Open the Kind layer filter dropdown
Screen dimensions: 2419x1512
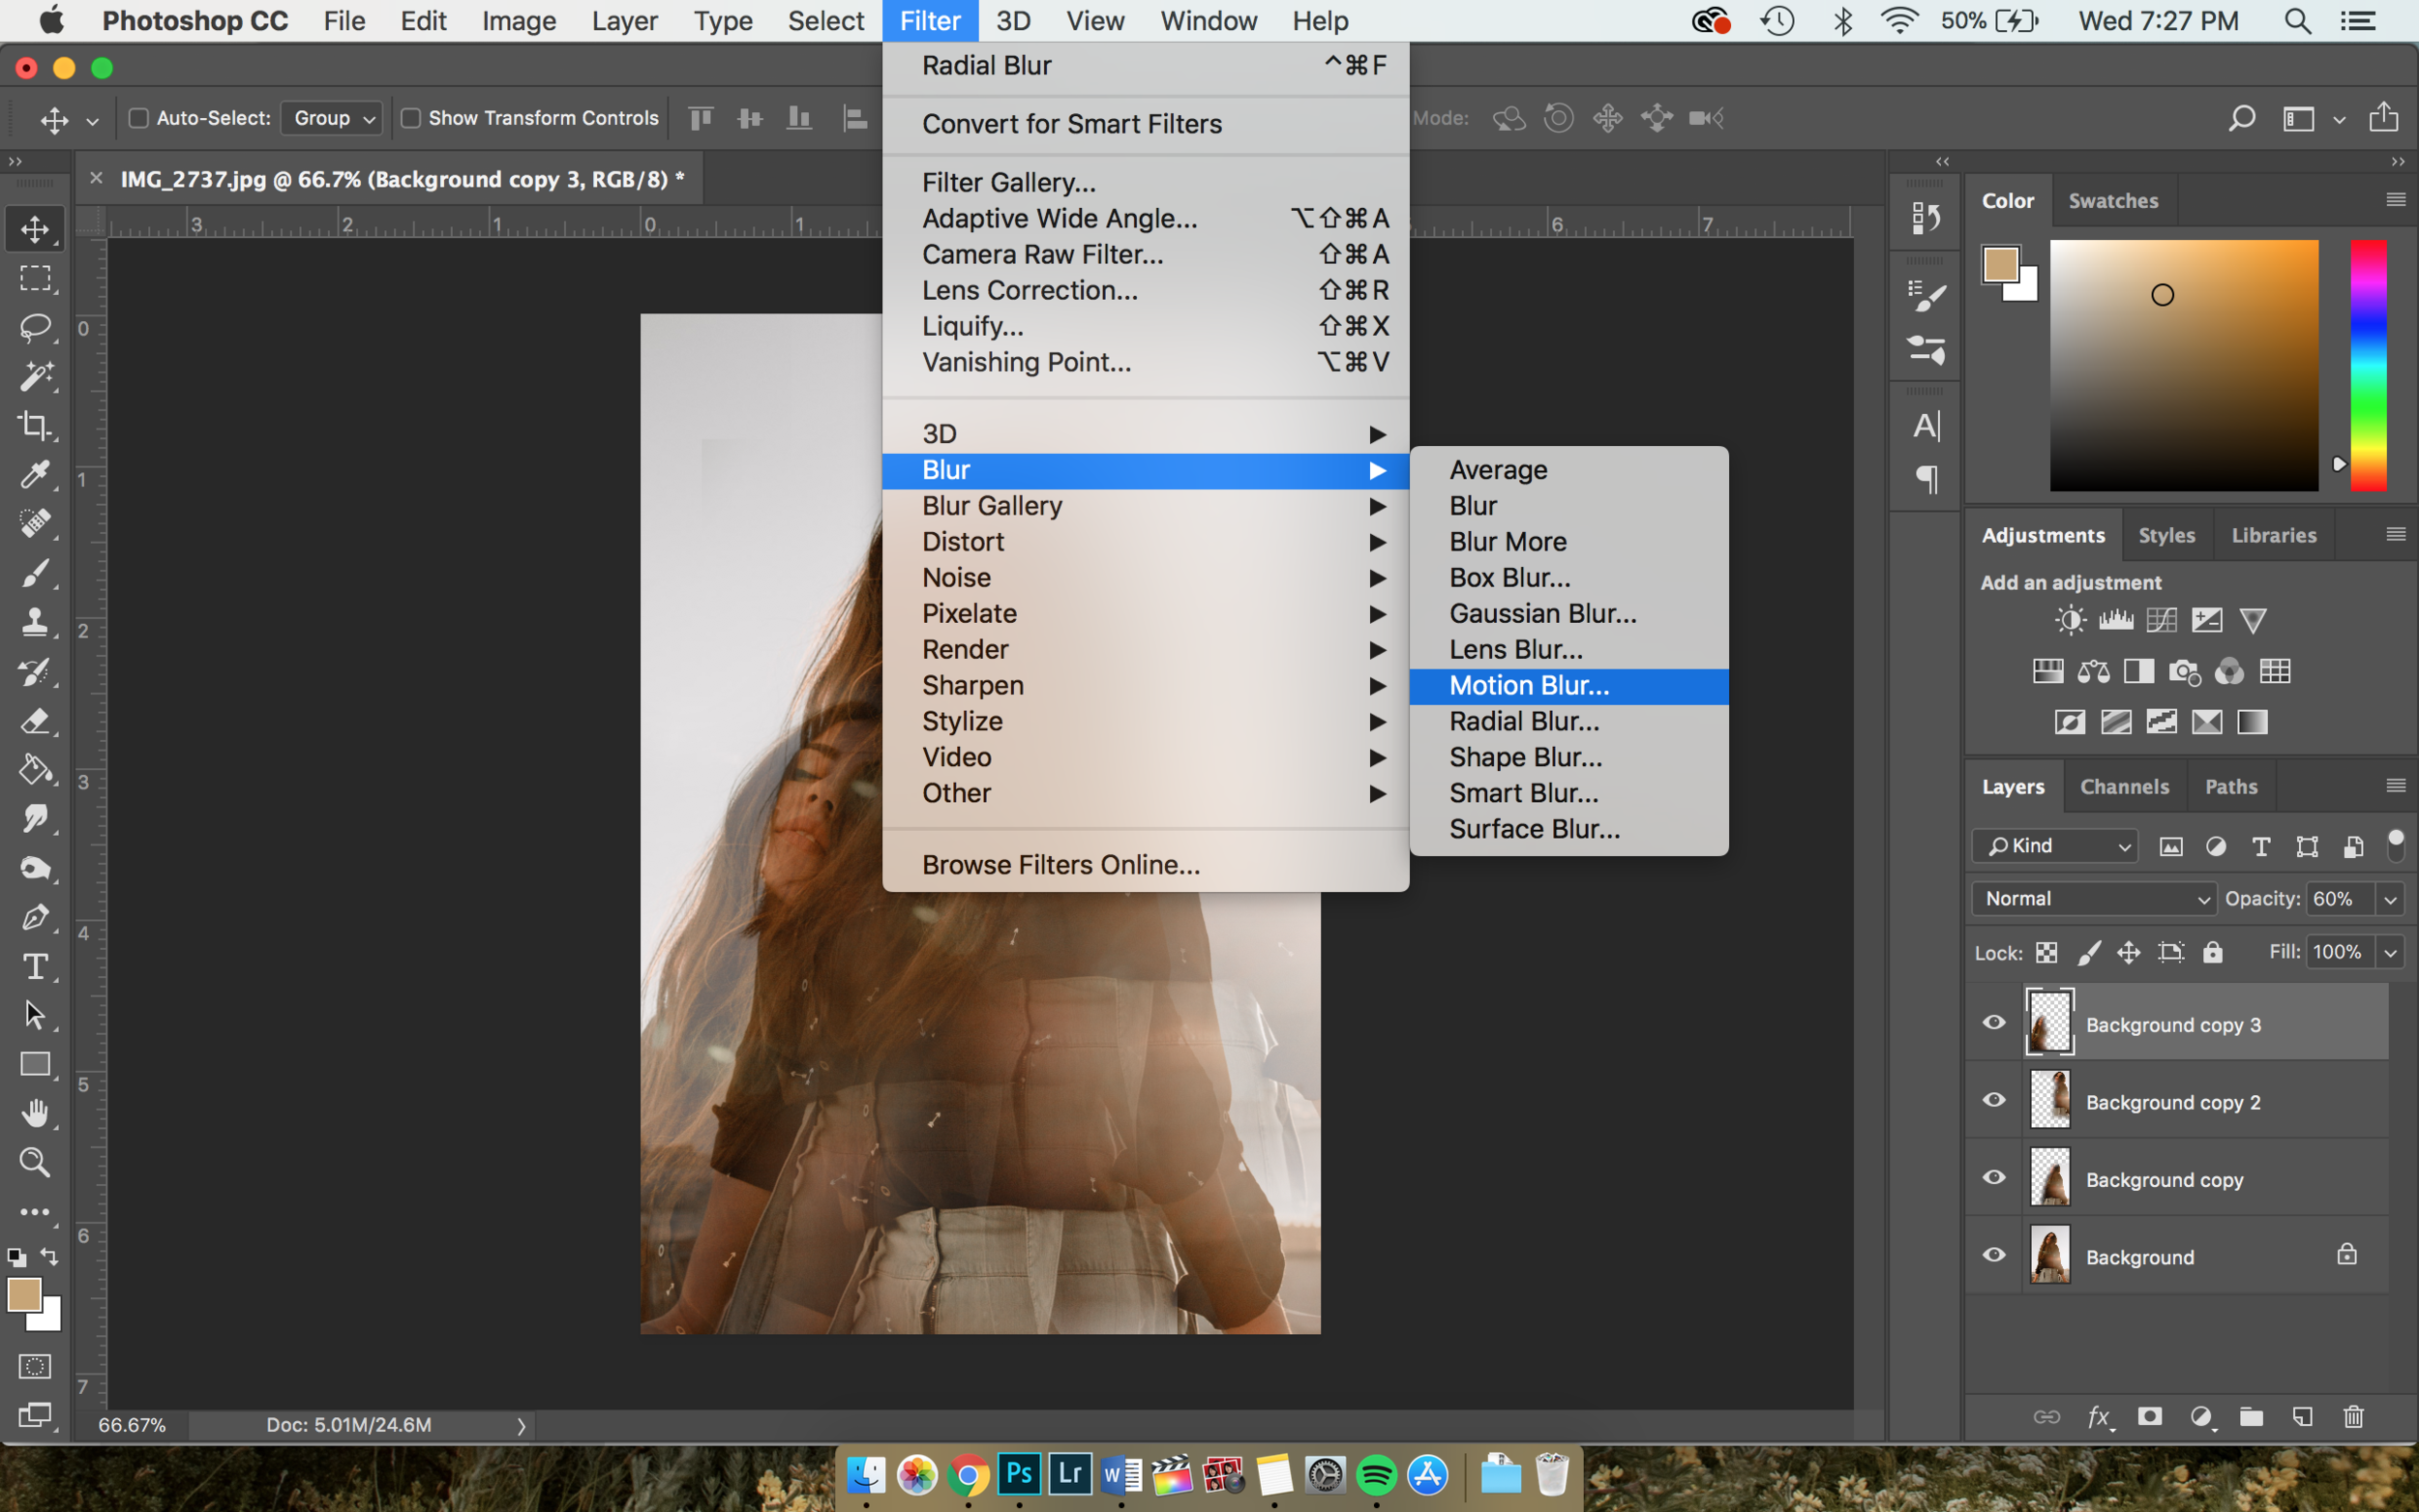(2054, 846)
